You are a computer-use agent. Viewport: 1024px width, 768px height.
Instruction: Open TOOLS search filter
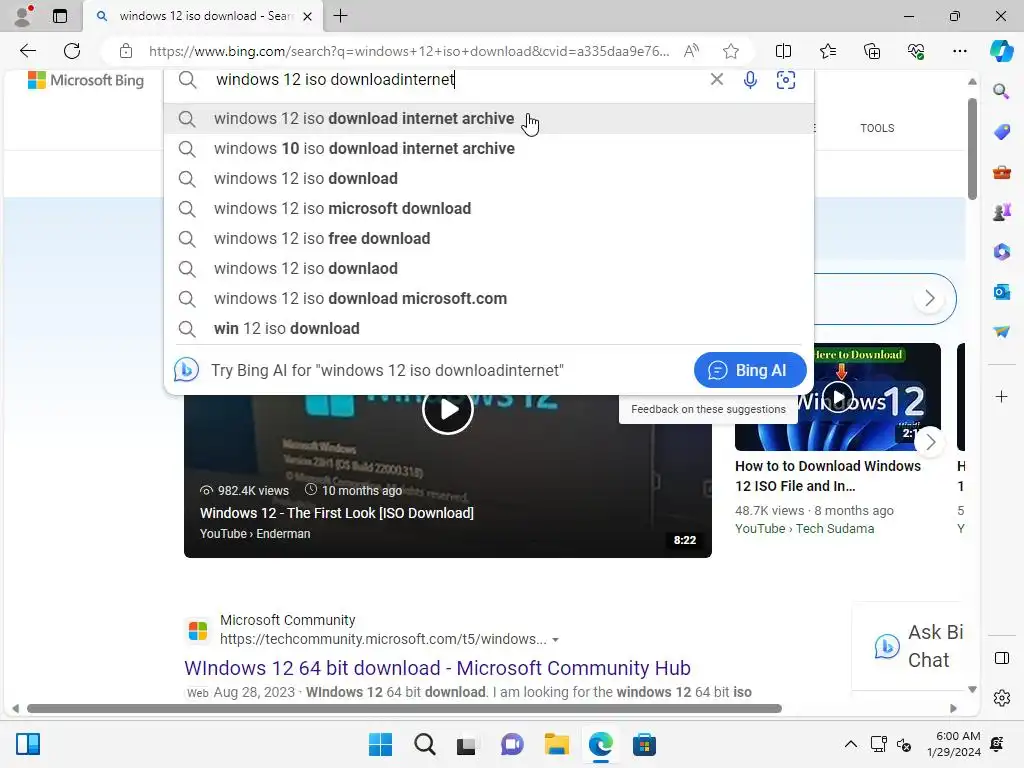(876, 128)
